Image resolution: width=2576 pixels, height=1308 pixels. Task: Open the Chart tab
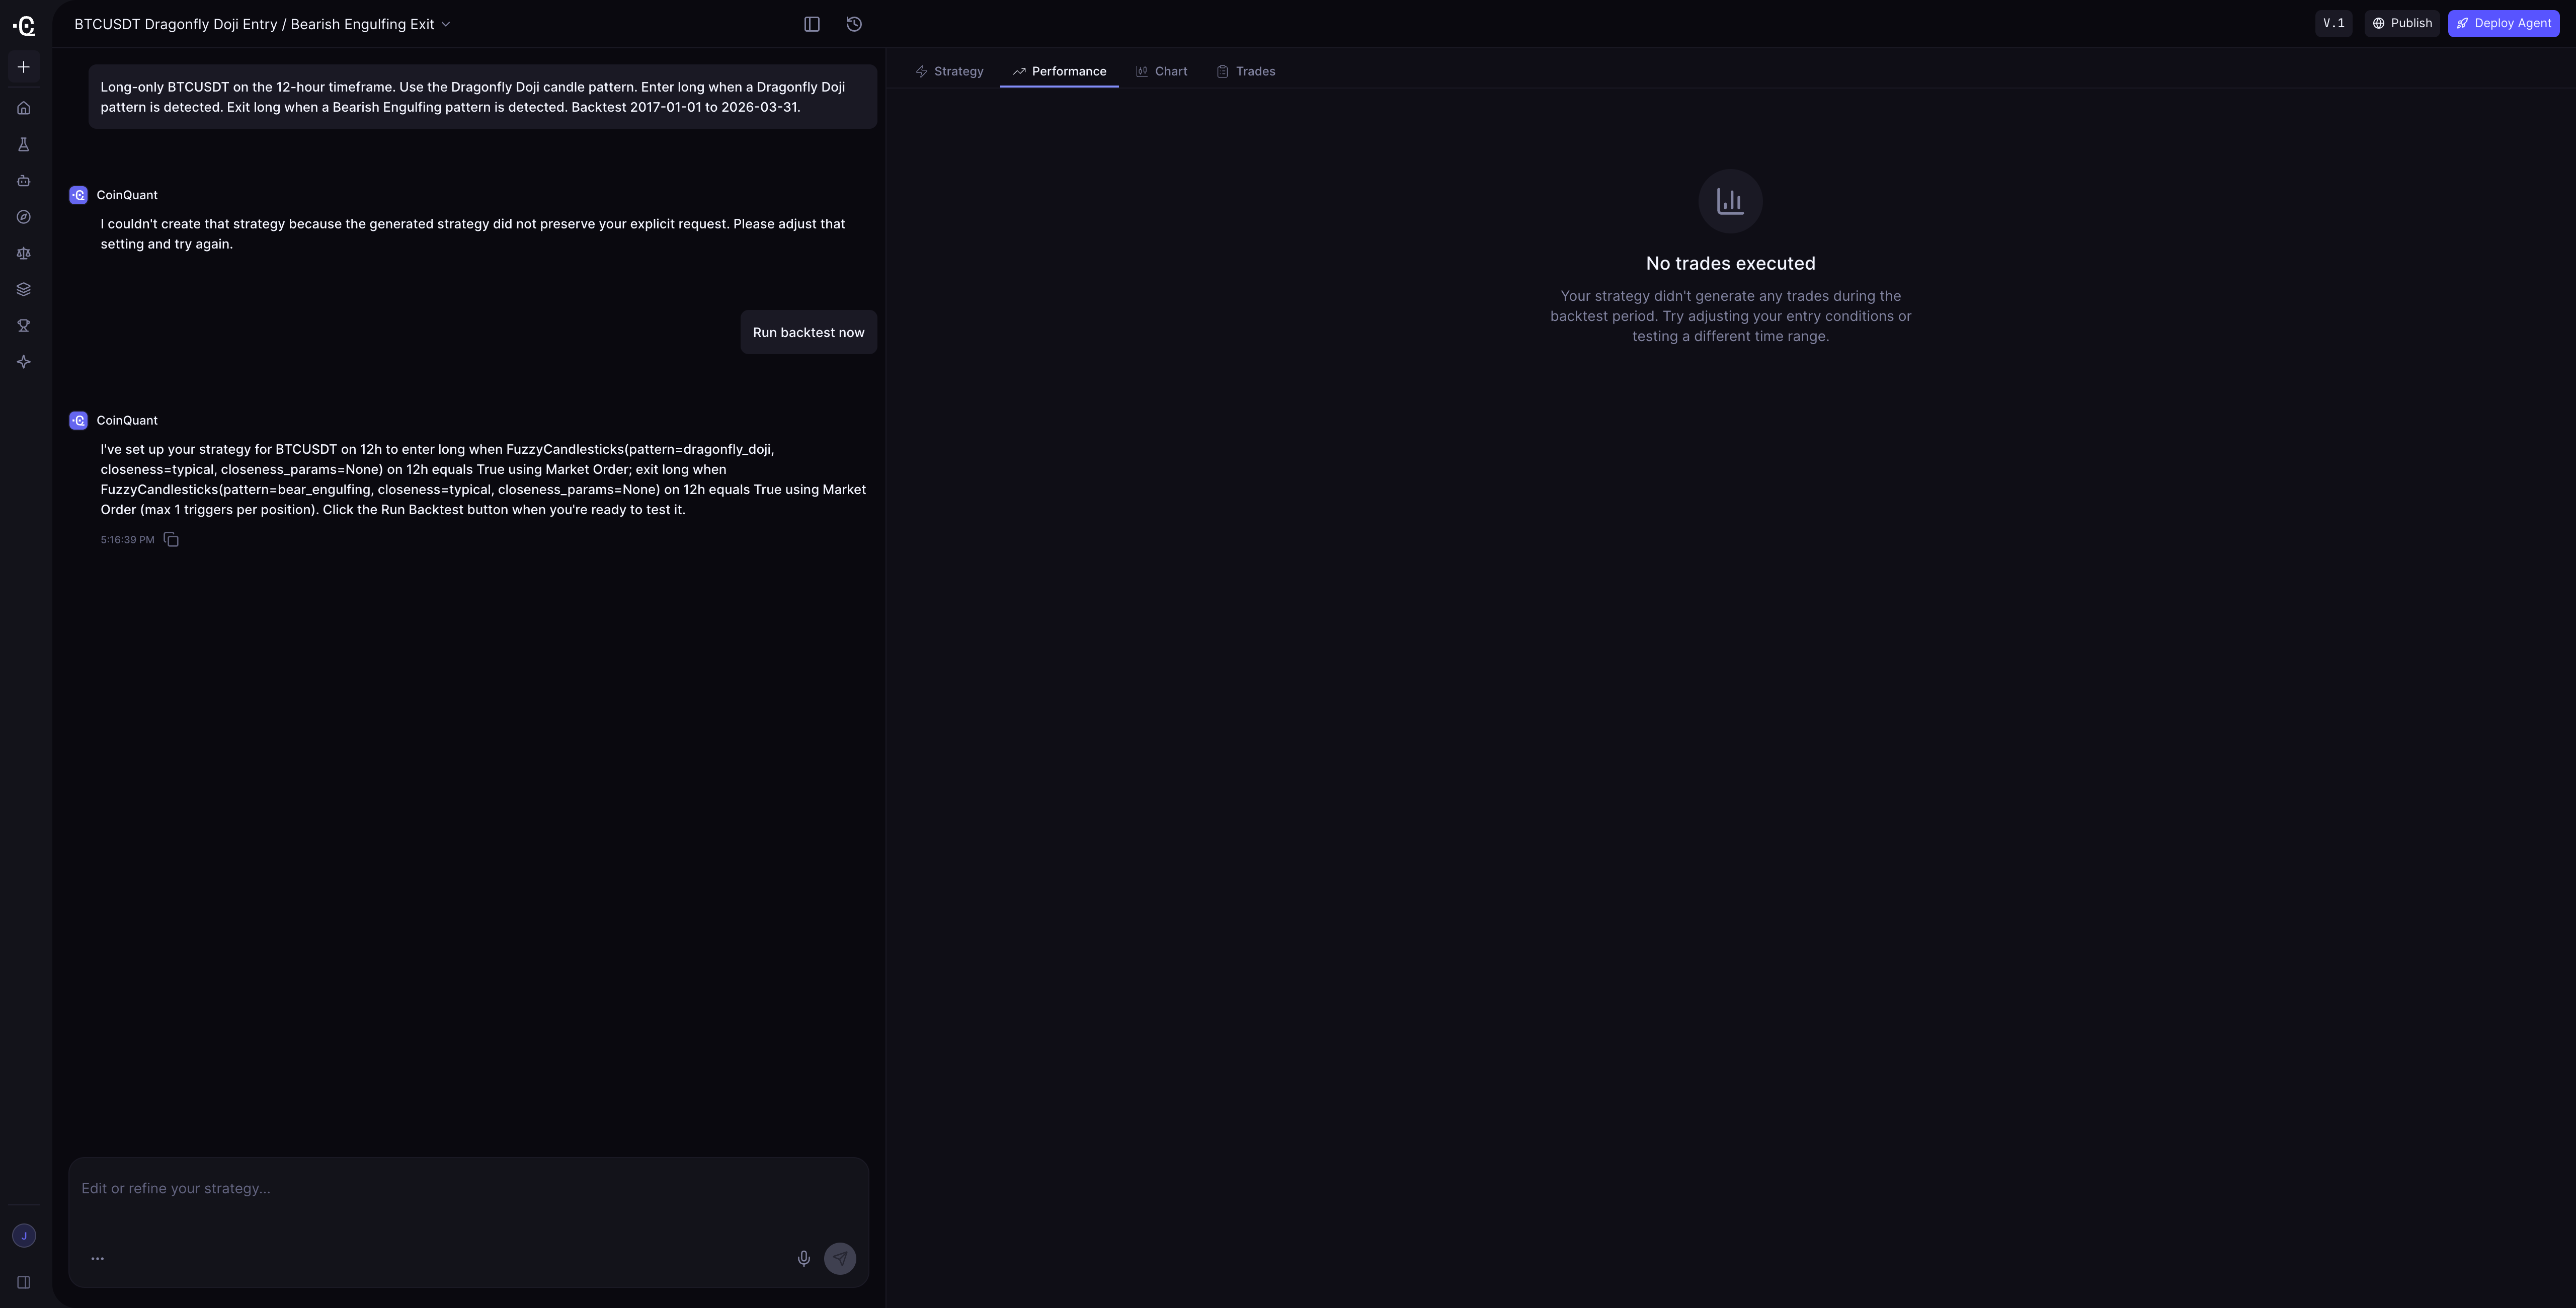(1162, 71)
